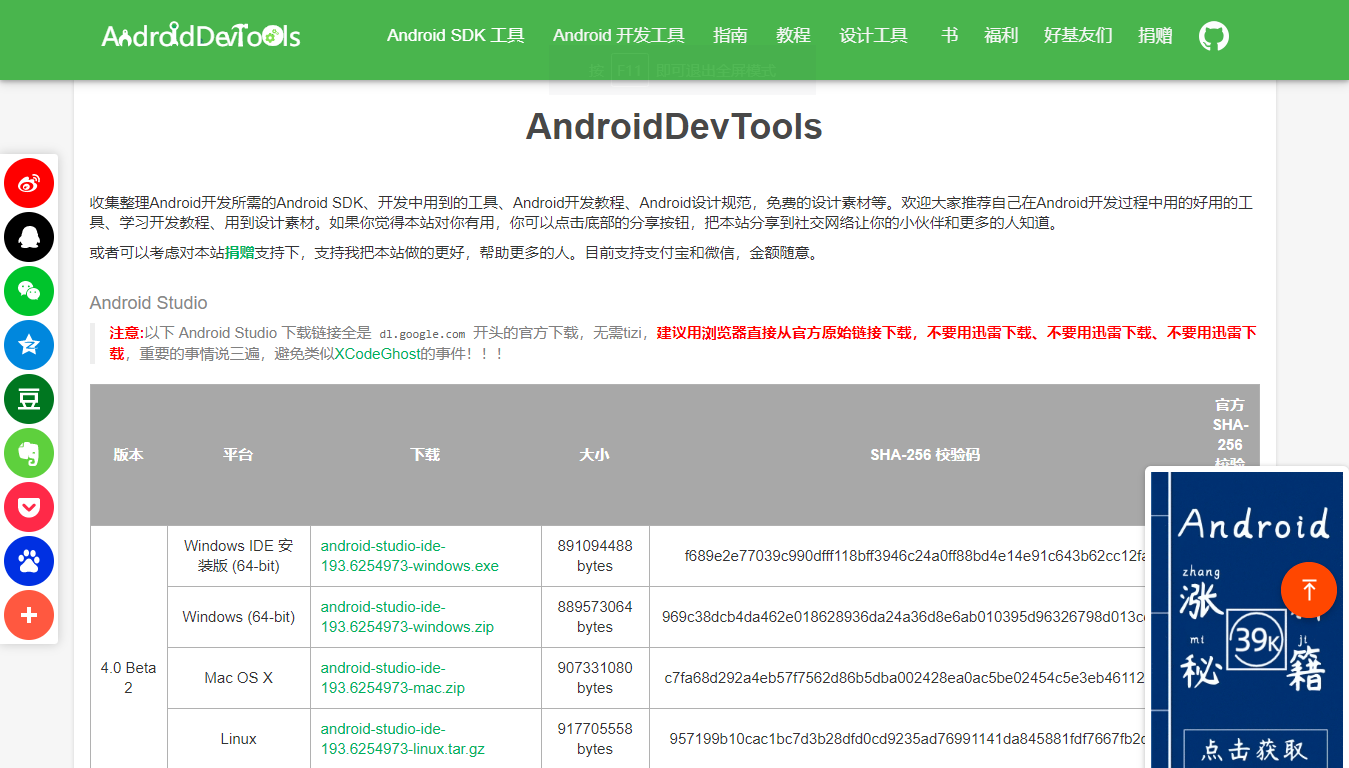This screenshot has width=1349, height=768.
Task: Open the Android SDK 工具 menu
Action: coord(456,36)
